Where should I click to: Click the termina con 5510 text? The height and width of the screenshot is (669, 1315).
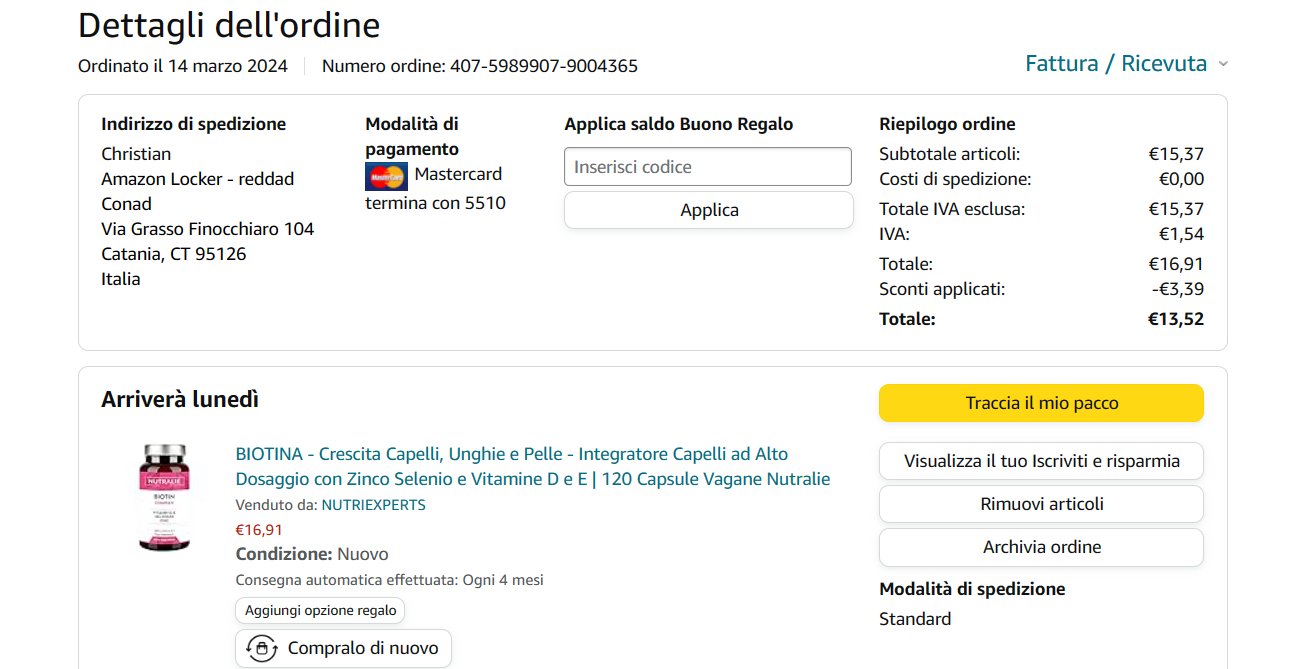[435, 203]
